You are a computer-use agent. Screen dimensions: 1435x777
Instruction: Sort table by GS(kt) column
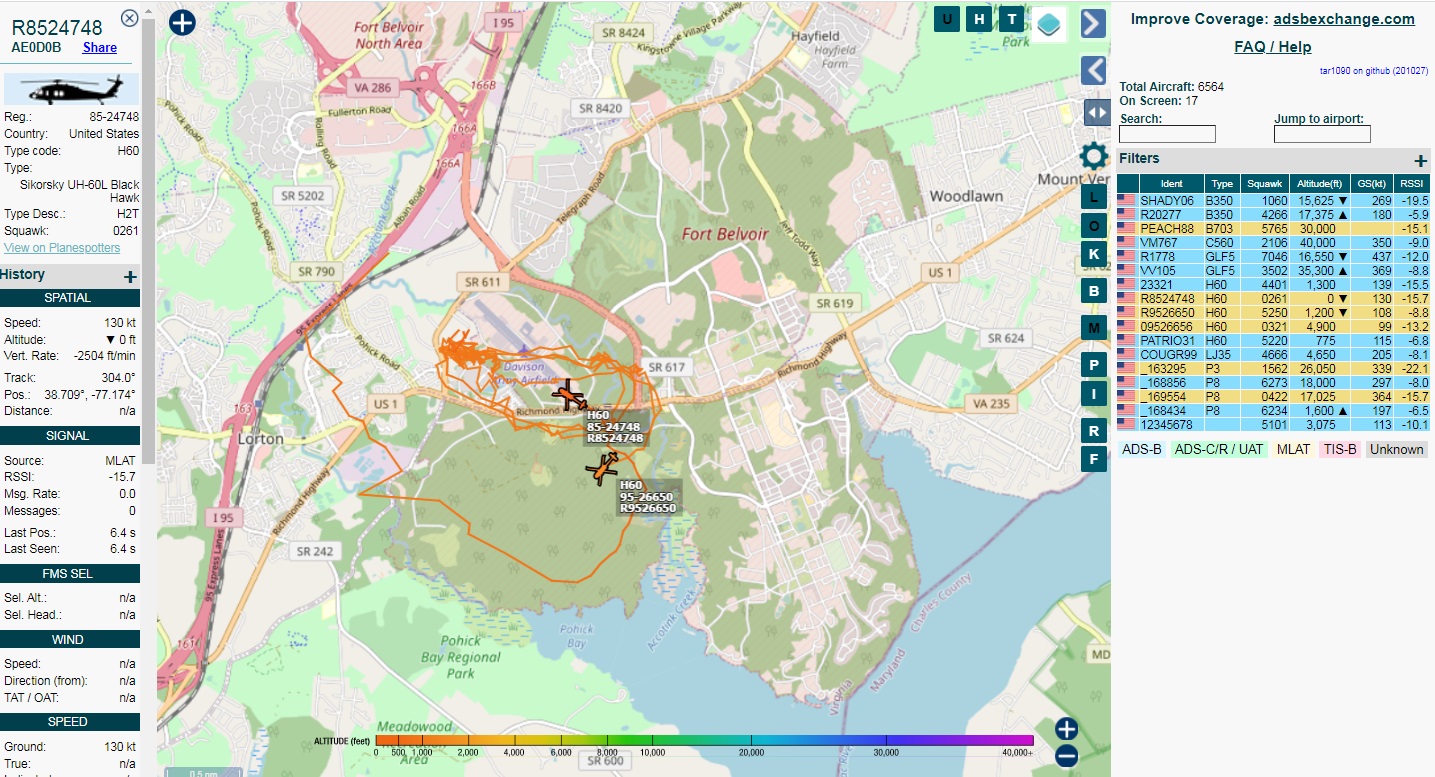pyautogui.click(x=1371, y=184)
